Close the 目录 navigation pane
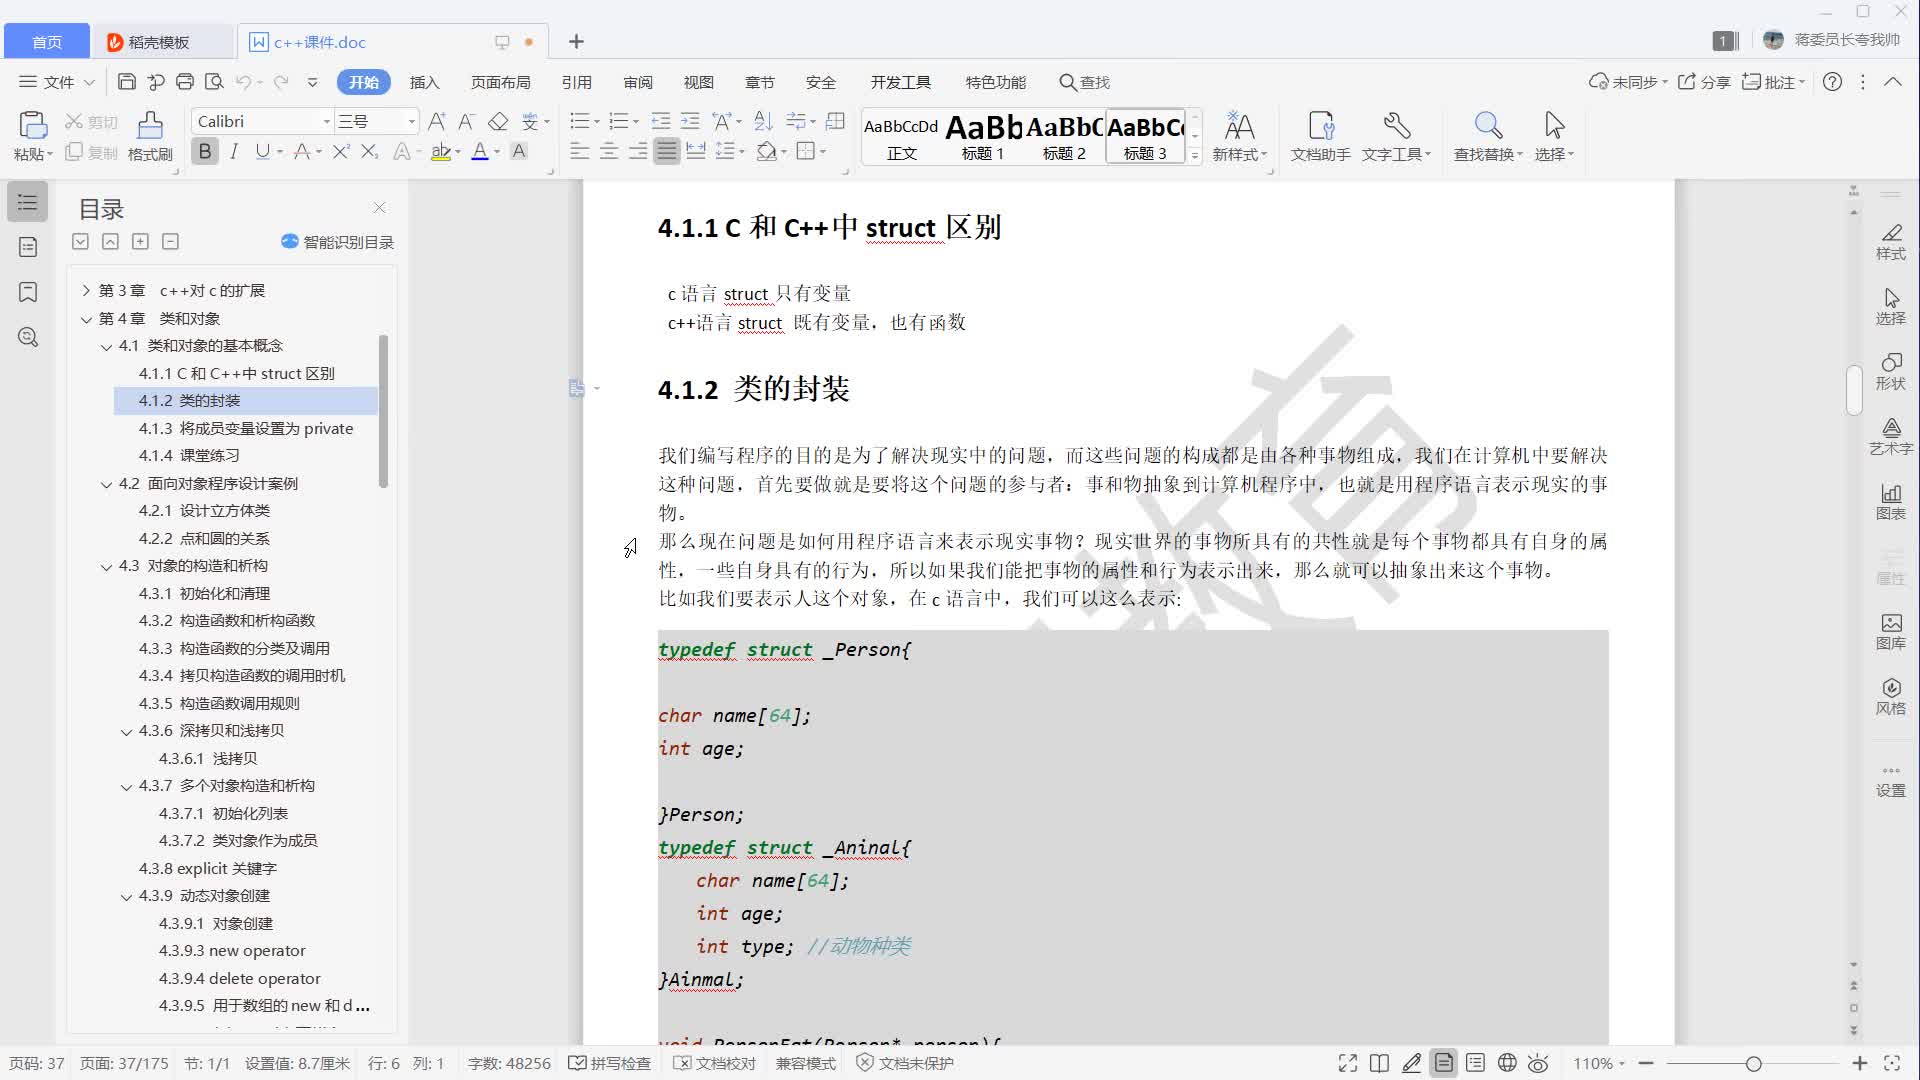Viewport: 1920px width, 1080px height. pos(379,208)
